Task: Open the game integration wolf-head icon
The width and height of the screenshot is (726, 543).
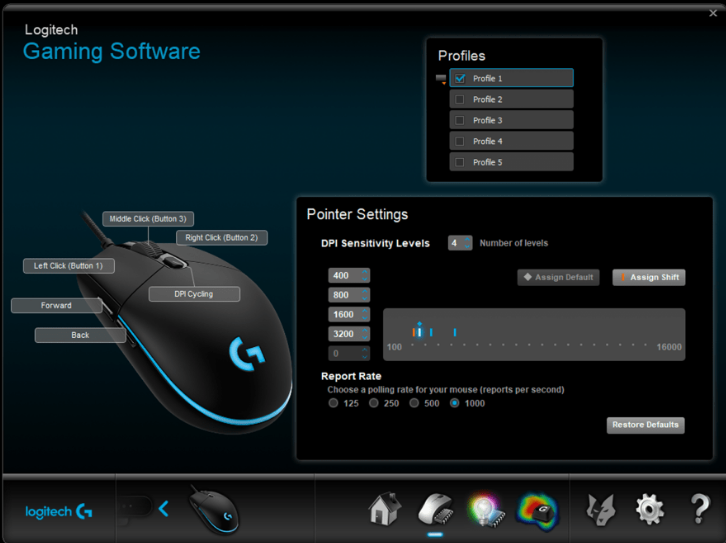Action: point(601,510)
